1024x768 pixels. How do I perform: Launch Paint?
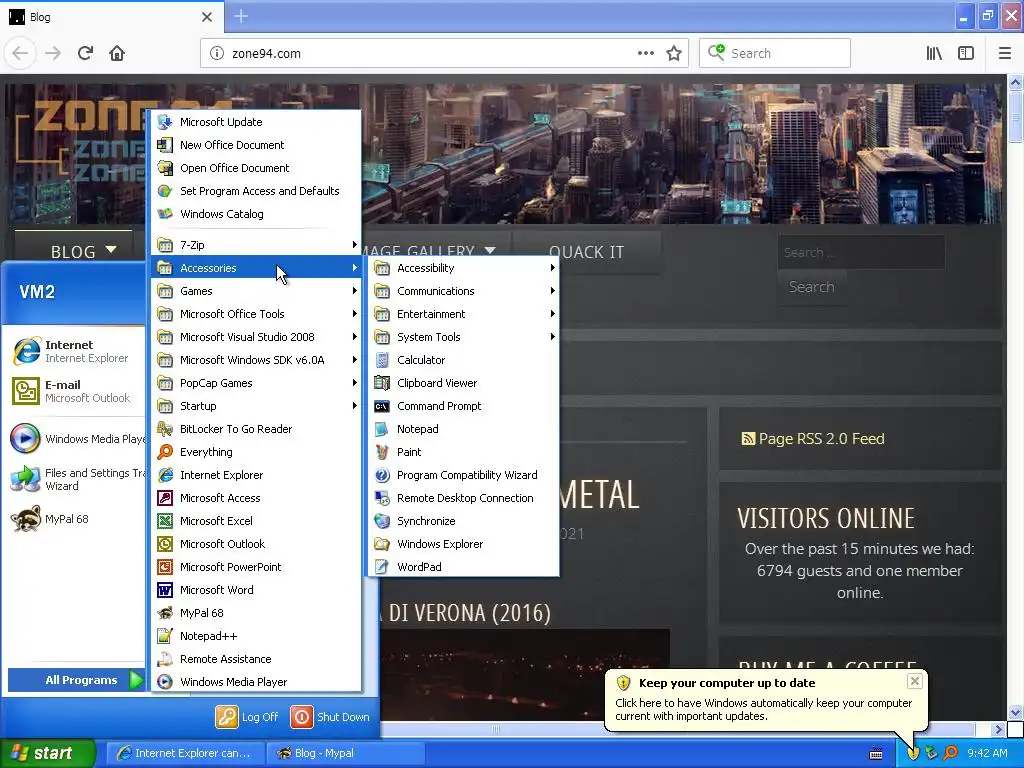click(463, 451)
